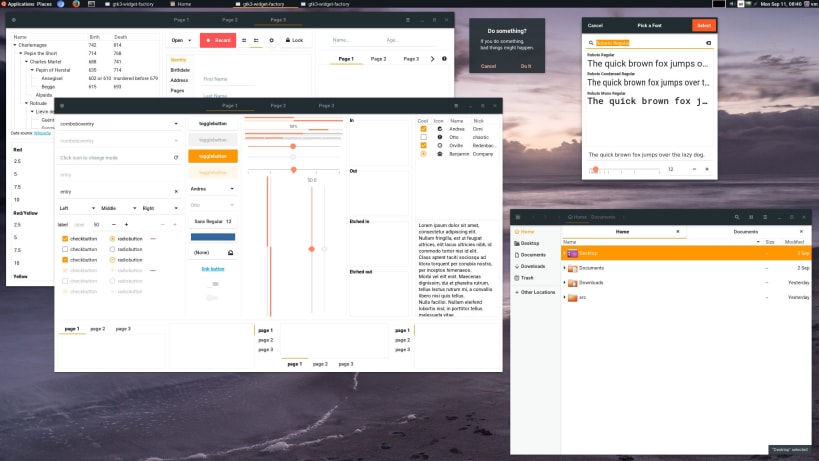This screenshot has height=461, width=819.
Task: Open search in the file manager header
Action: (x=737, y=217)
